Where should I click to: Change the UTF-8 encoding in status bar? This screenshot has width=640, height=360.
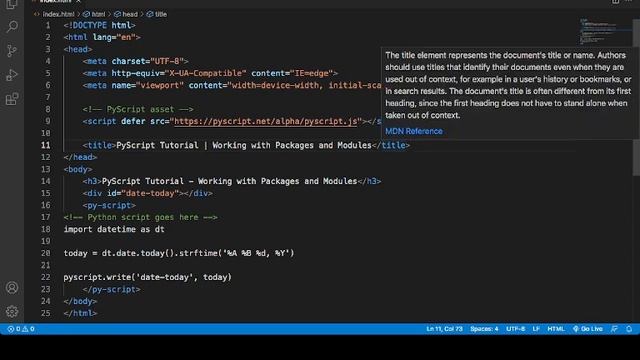click(516, 329)
